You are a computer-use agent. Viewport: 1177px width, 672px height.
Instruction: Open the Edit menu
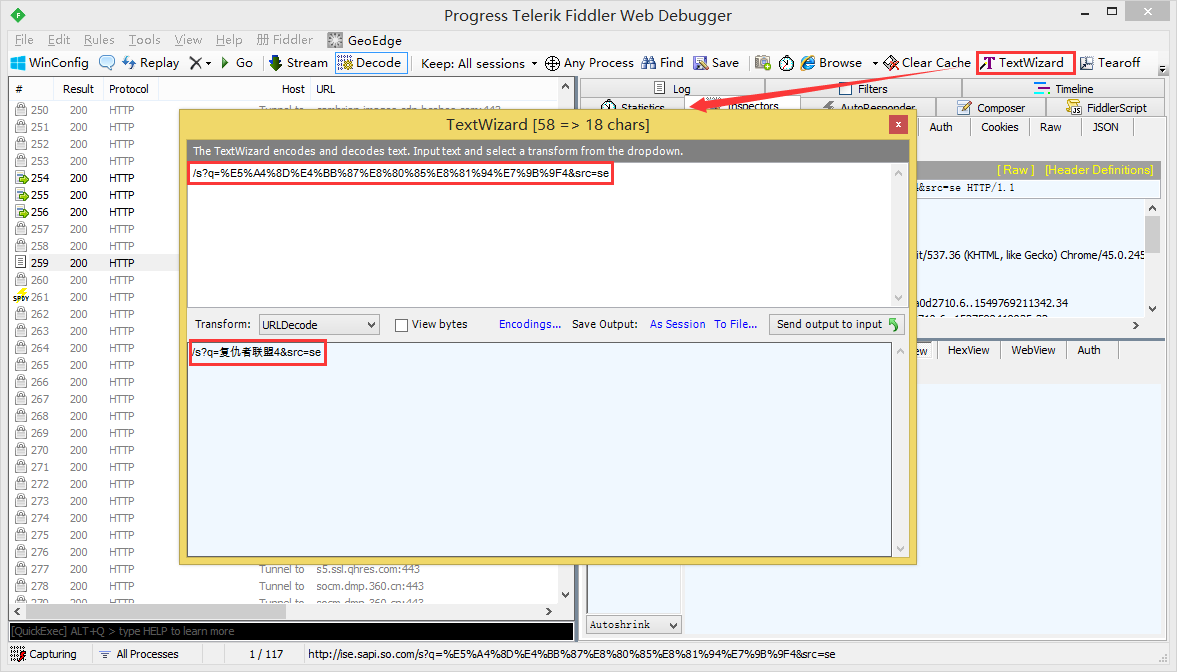click(x=59, y=40)
